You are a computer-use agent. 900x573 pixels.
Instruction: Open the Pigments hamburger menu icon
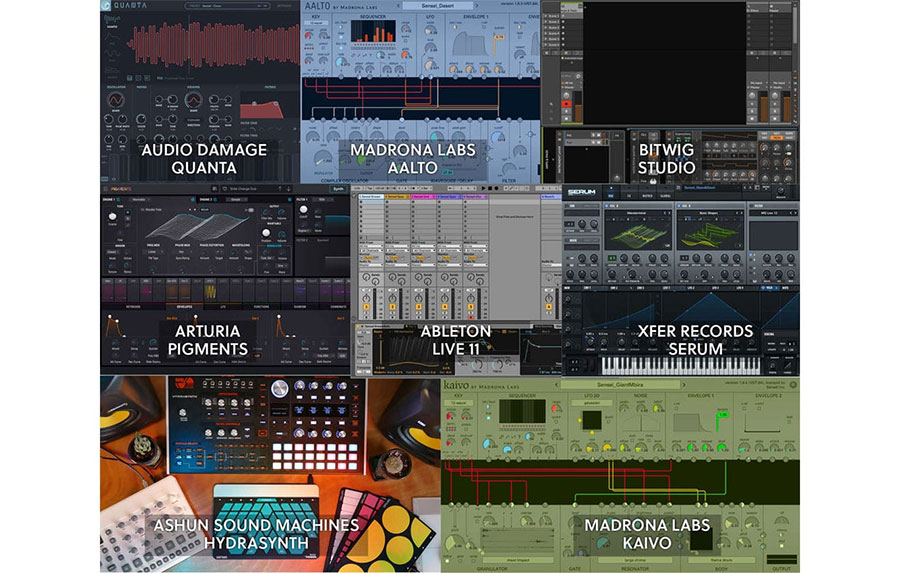(105, 188)
